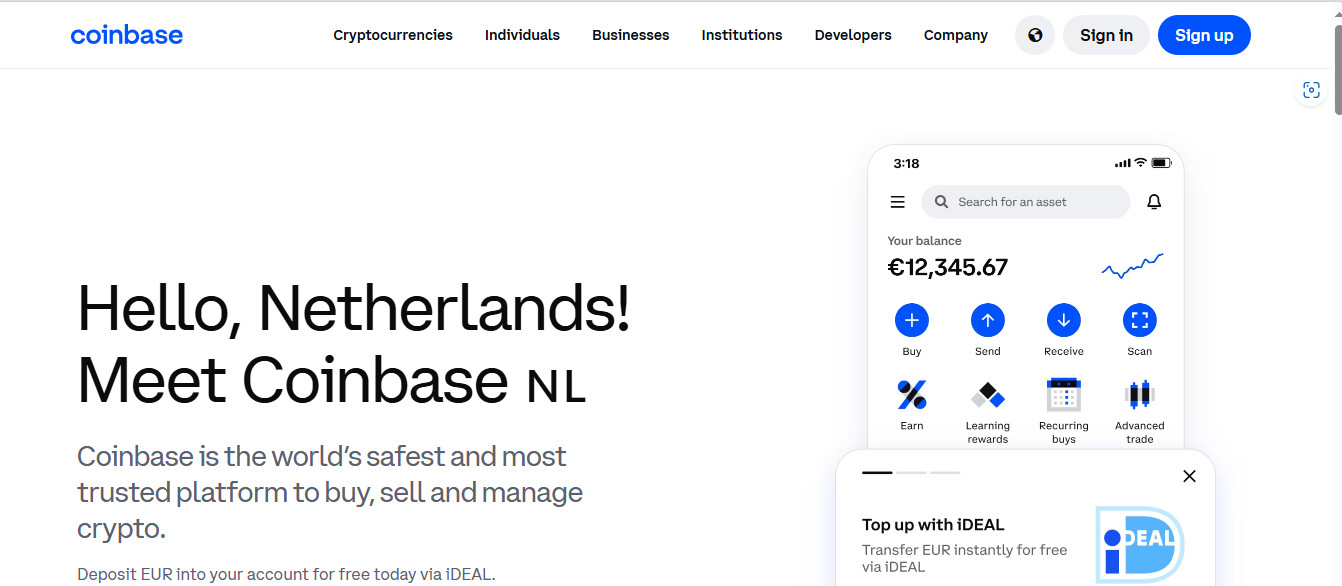Viewport: 1342px width, 586px height.
Task: Open Learning rewards in the app mockup
Action: pos(987,396)
